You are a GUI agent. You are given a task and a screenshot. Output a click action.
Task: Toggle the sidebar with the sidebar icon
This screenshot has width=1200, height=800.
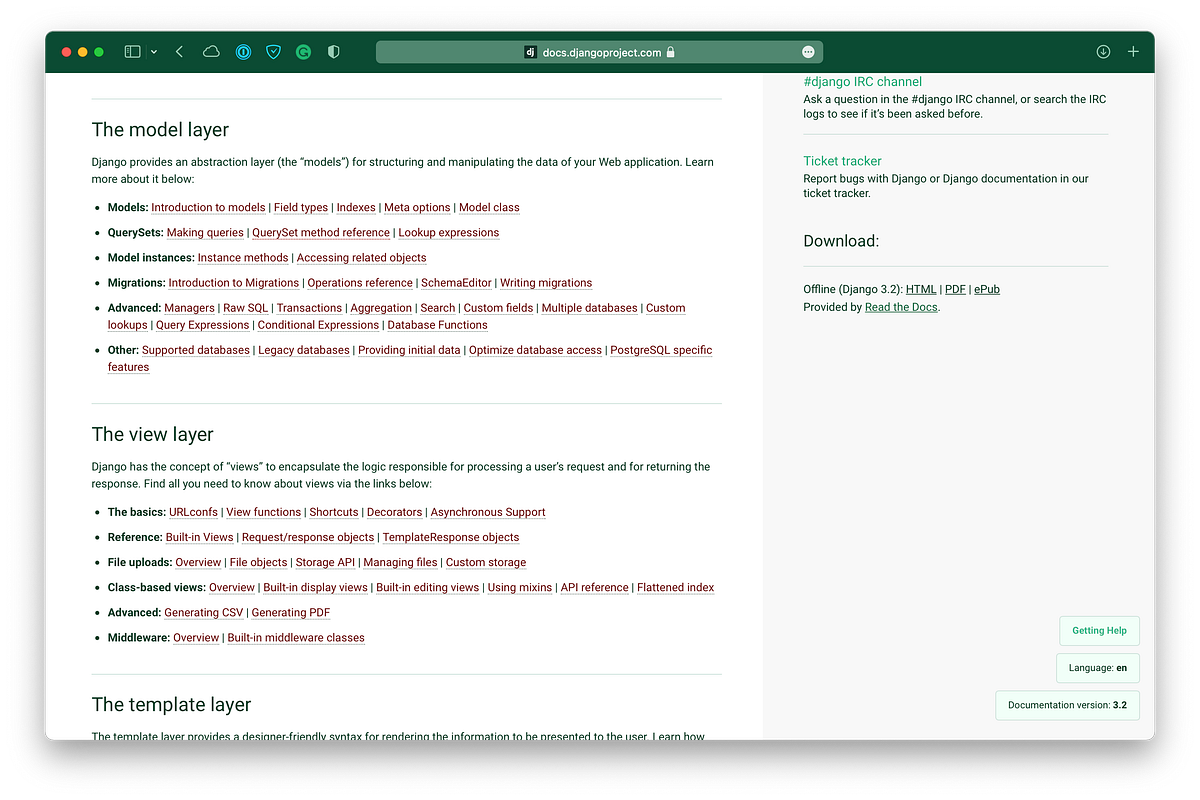133,51
